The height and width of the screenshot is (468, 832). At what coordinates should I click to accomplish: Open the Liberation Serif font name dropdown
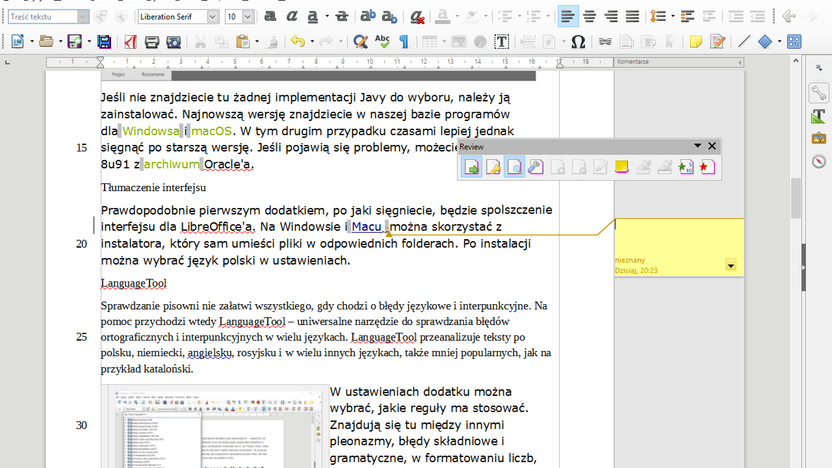(212, 16)
